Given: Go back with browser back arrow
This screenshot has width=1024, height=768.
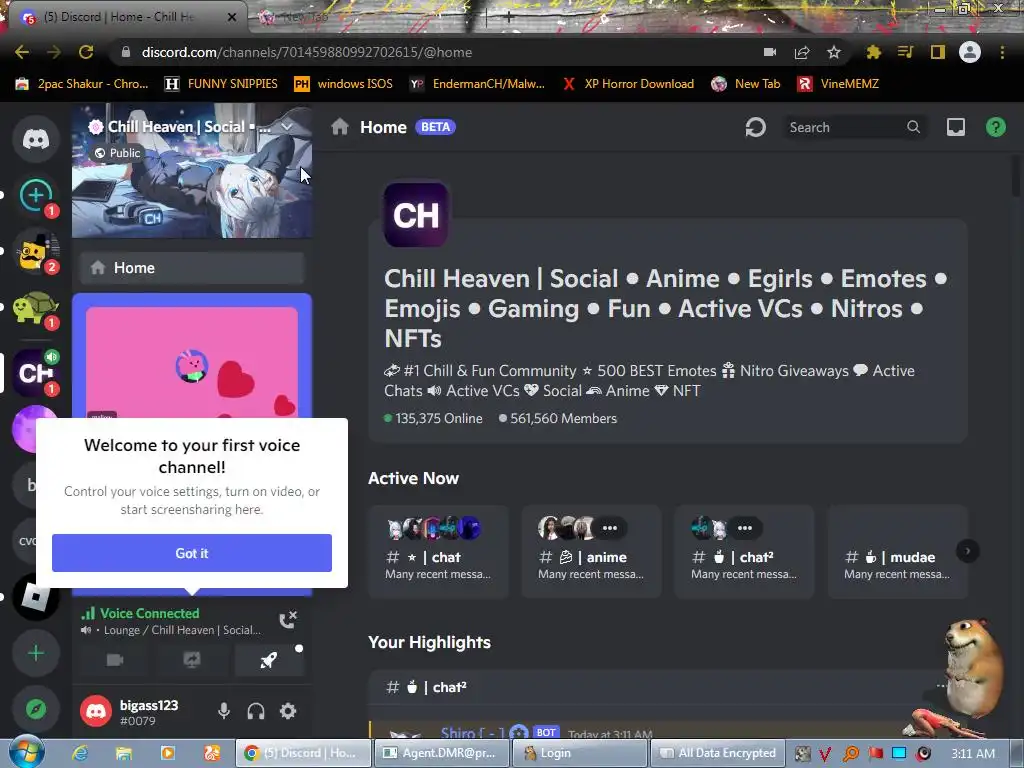Looking at the screenshot, I should (x=22, y=52).
